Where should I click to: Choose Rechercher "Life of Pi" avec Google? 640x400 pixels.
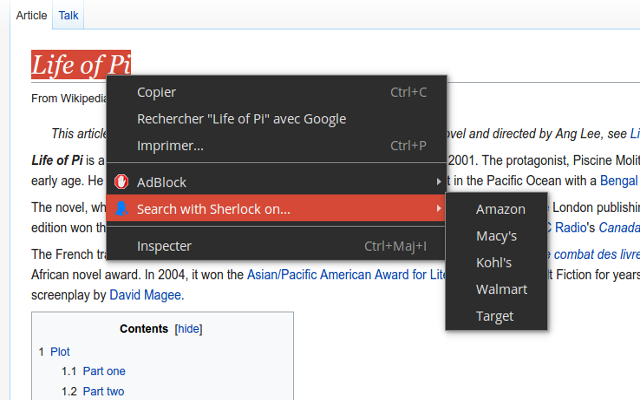pyautogui.click(x=241, y=119)
